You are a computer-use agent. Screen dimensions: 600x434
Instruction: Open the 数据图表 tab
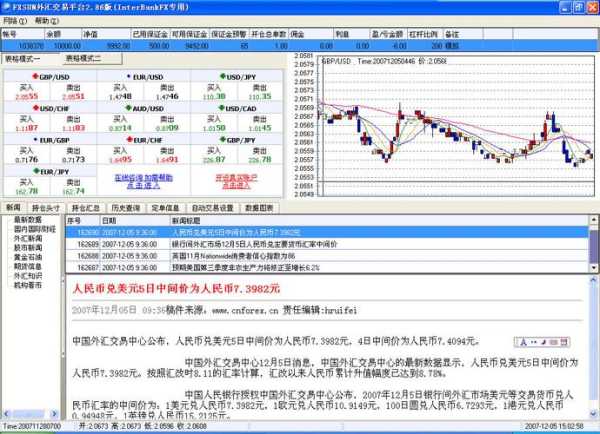click(259, 208)
